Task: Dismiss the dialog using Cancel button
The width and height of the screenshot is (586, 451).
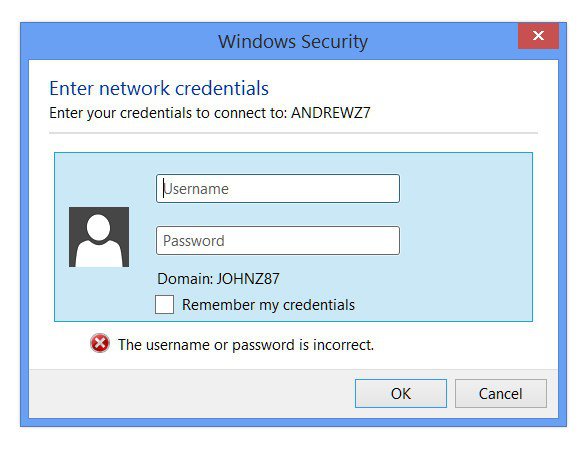Action: pyautogui.click(x=501, y=393)
